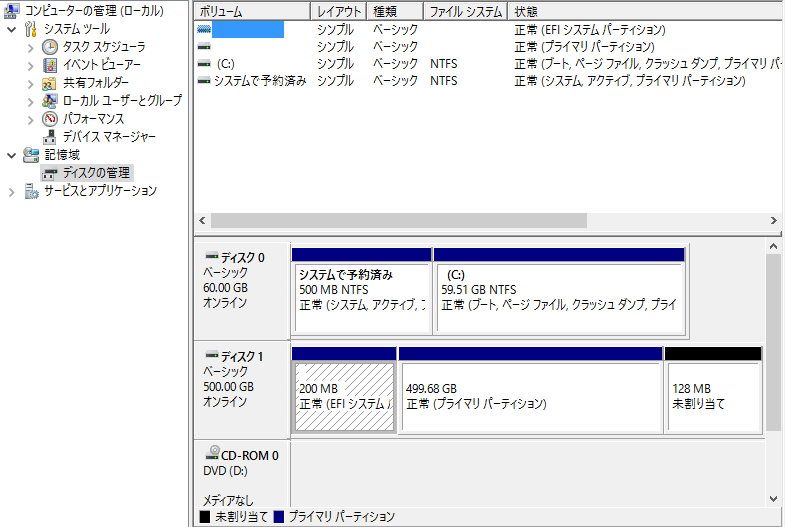Click the CD-ROM 0 drive icon
This screenshot has width=785, height=527.
[212, 455]
